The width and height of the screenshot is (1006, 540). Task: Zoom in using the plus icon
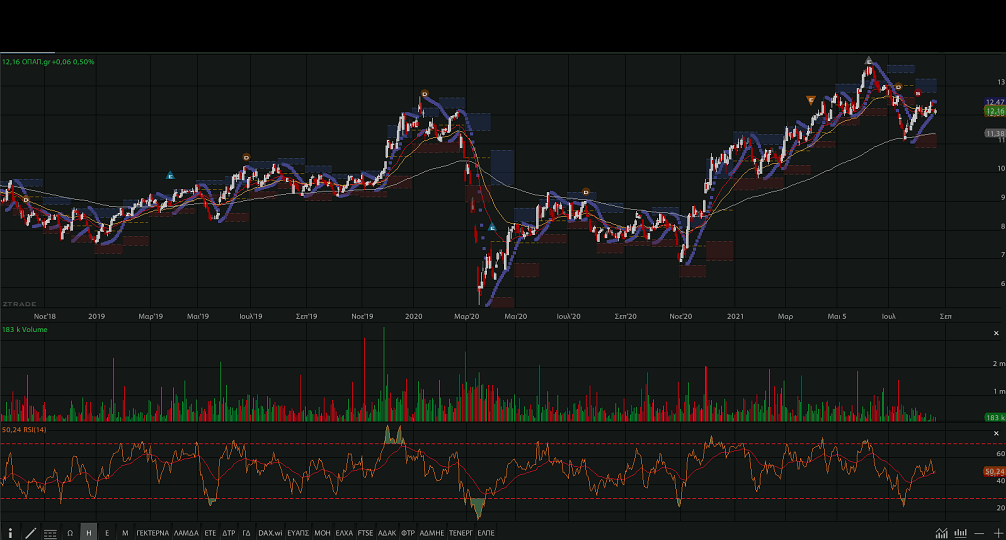point(997,533)
